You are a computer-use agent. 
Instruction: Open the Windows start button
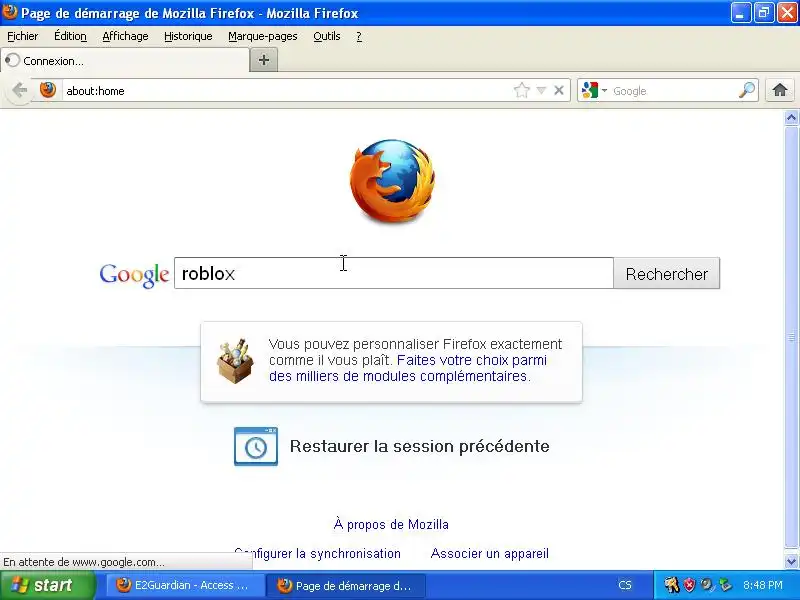click(47, 585)
